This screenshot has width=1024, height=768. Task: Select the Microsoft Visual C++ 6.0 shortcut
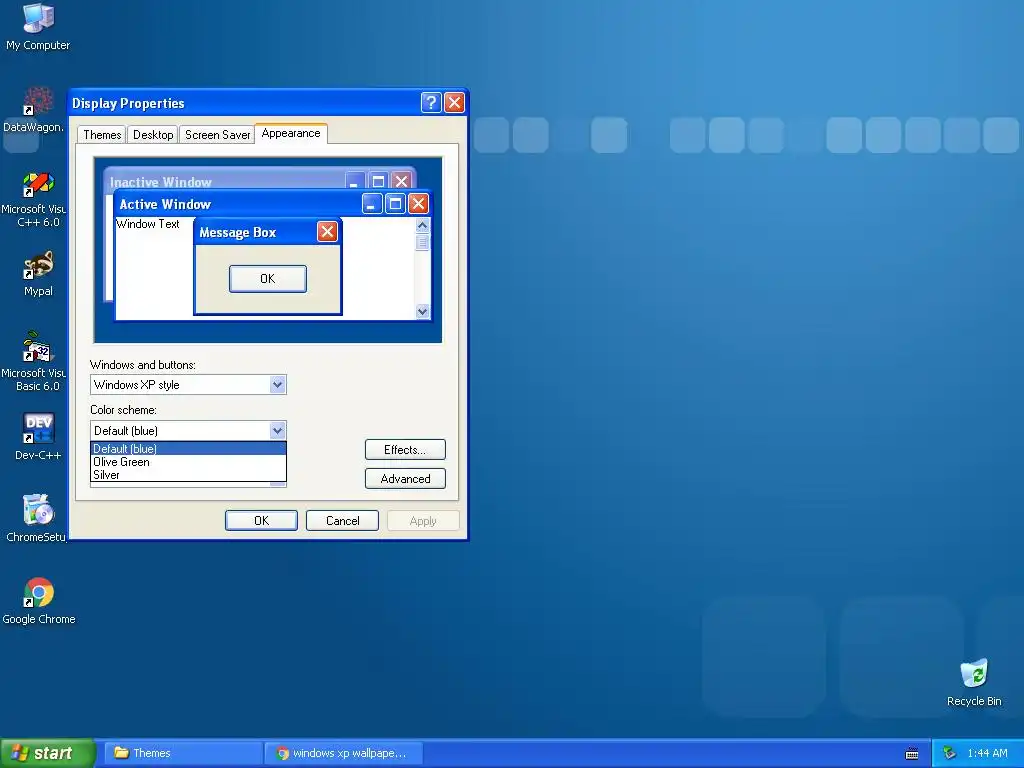(34, 199)
